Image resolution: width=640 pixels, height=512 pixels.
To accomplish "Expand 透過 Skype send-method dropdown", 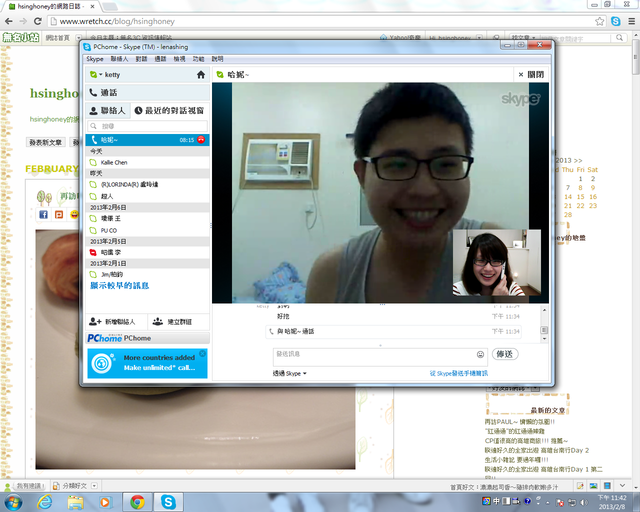I will pyautogui.click(x=289, y=373).
